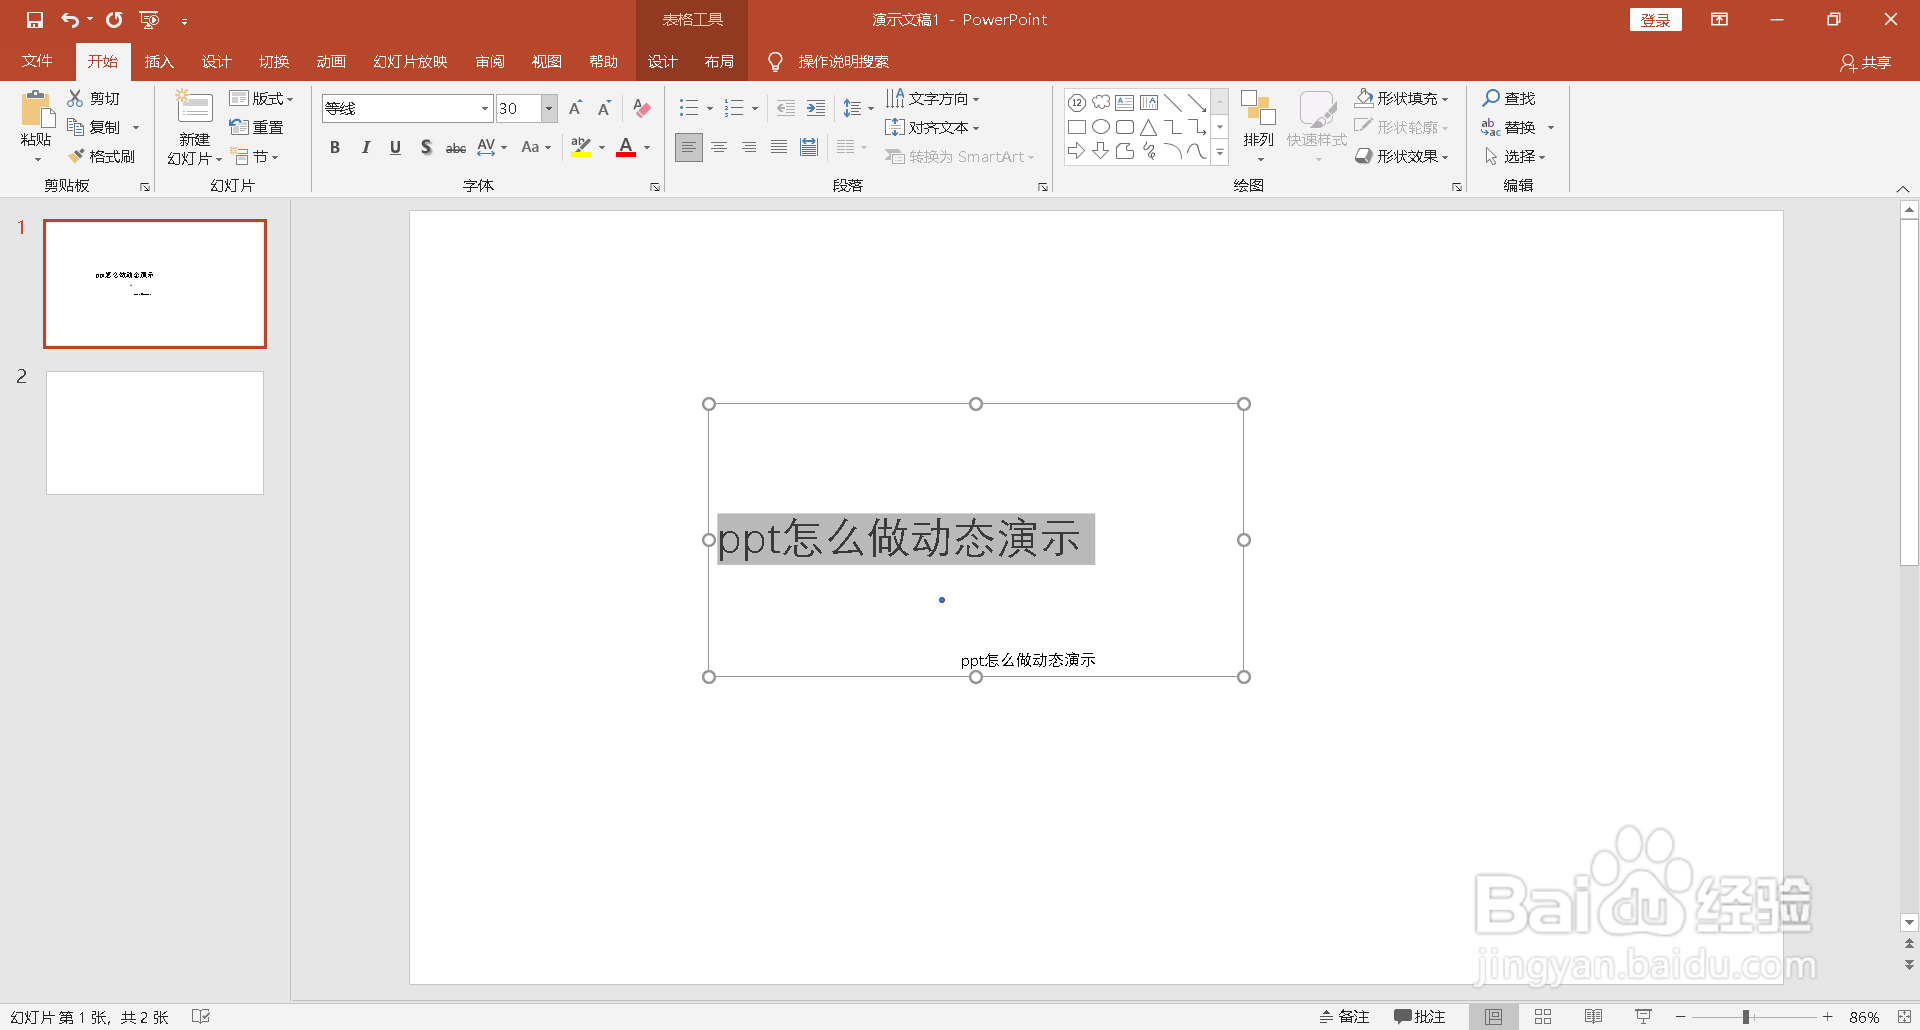The width and height of the screenshot is (1920, 1030).
Task: Open the font size dropdown
Action: click(549, 108)
